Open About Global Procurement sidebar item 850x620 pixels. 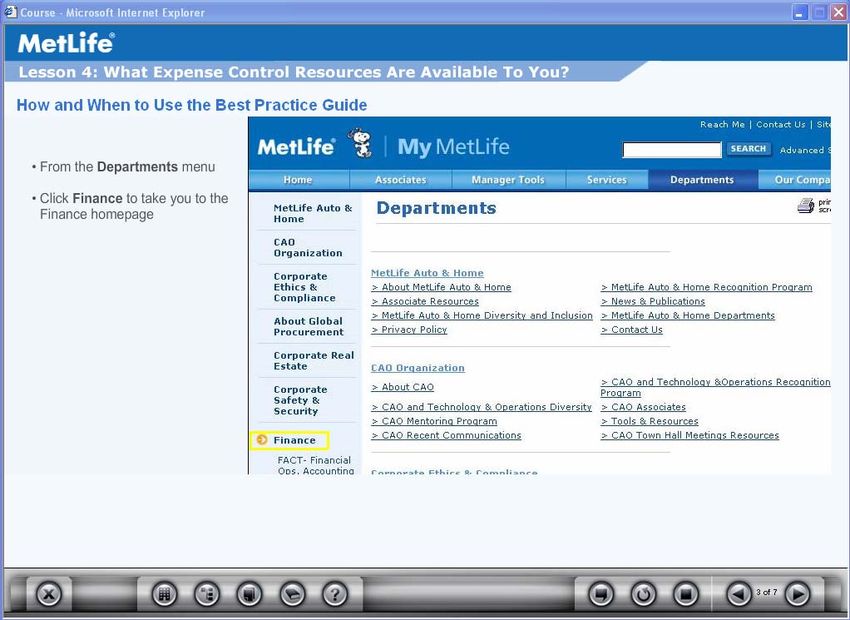(308, 327)
